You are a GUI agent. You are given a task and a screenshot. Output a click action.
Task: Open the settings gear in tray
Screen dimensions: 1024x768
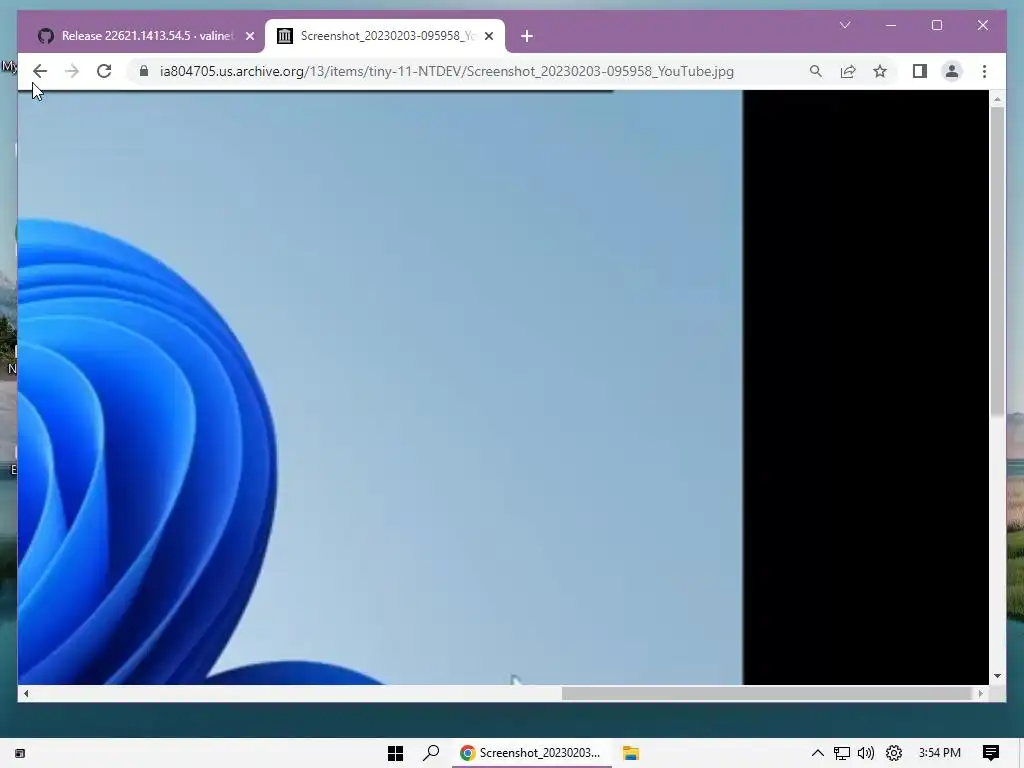[893, 753]
